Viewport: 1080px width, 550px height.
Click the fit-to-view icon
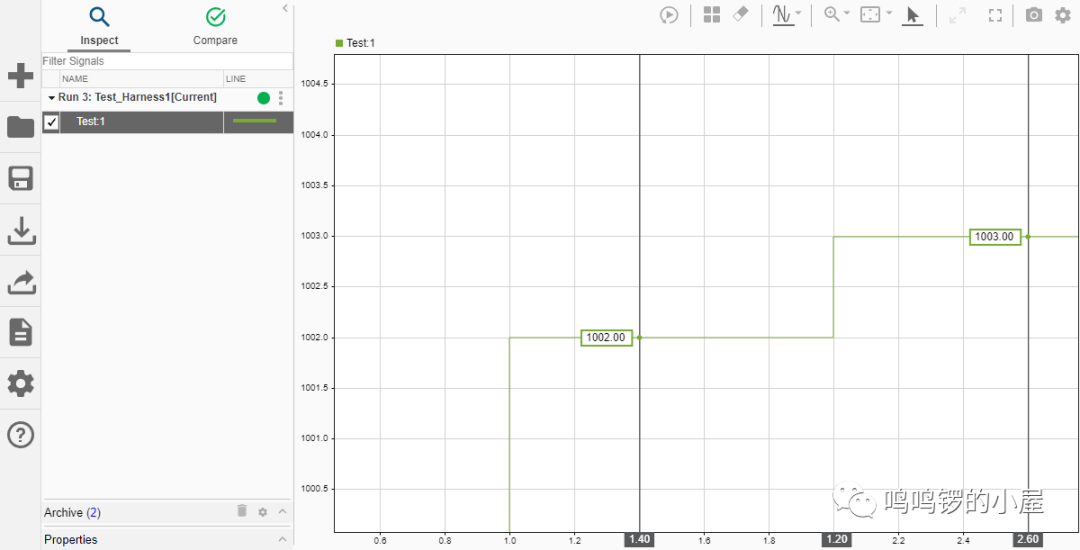coord(871,15)
